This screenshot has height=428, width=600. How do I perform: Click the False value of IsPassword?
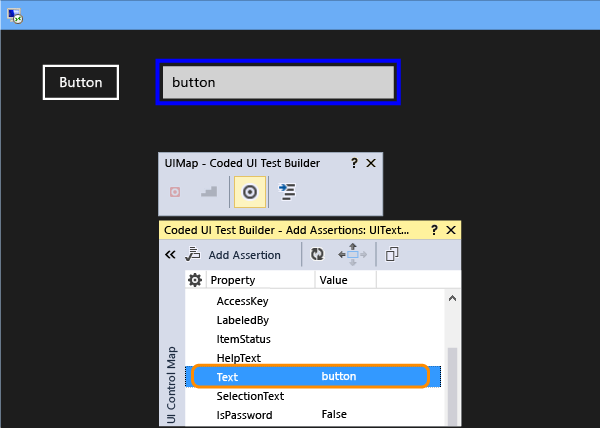tap(334, 414)
